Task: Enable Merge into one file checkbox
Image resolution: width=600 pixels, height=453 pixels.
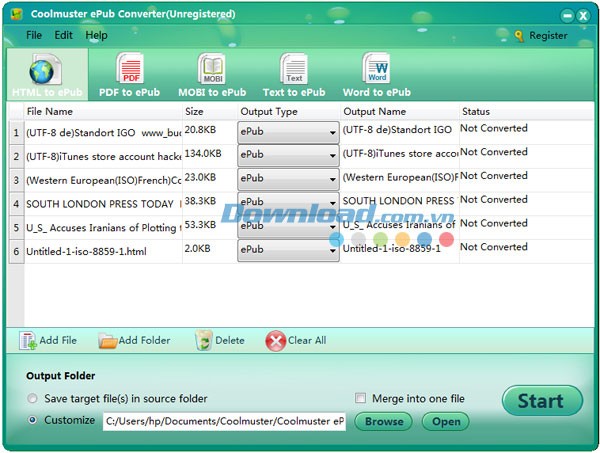Action: [x=360, y=398]
